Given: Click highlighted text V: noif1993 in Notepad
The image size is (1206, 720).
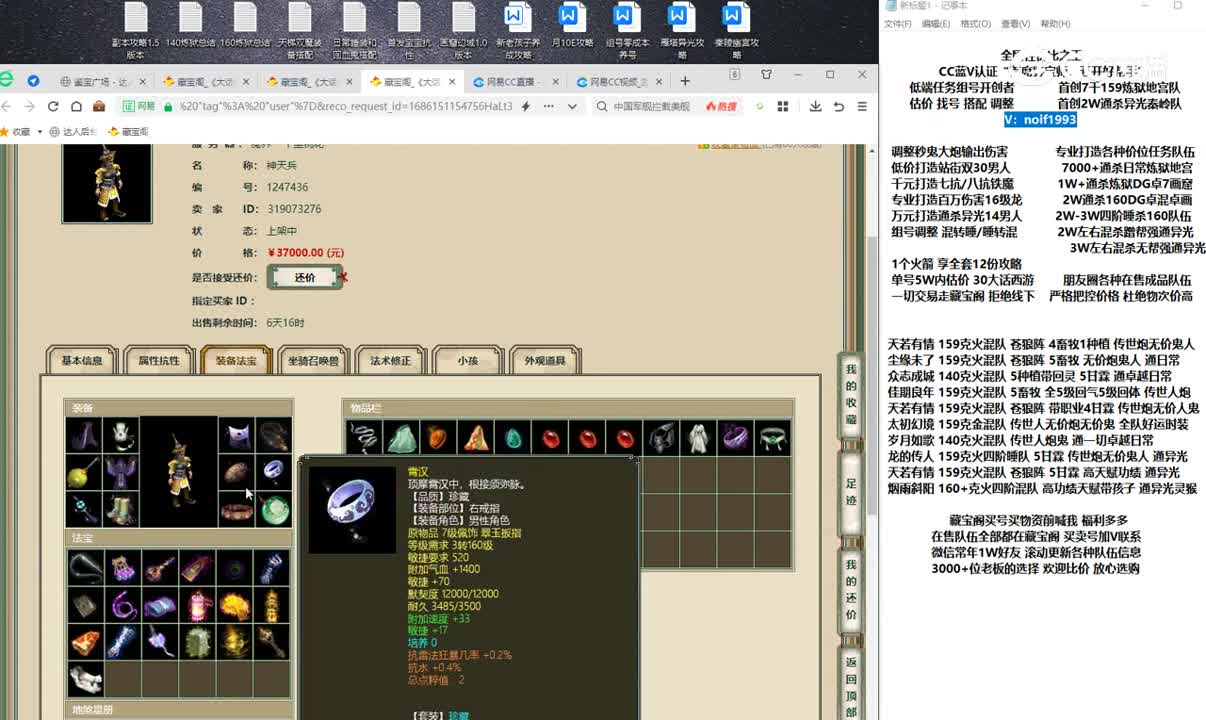Looking at the screenshot, I should 1040,119.
